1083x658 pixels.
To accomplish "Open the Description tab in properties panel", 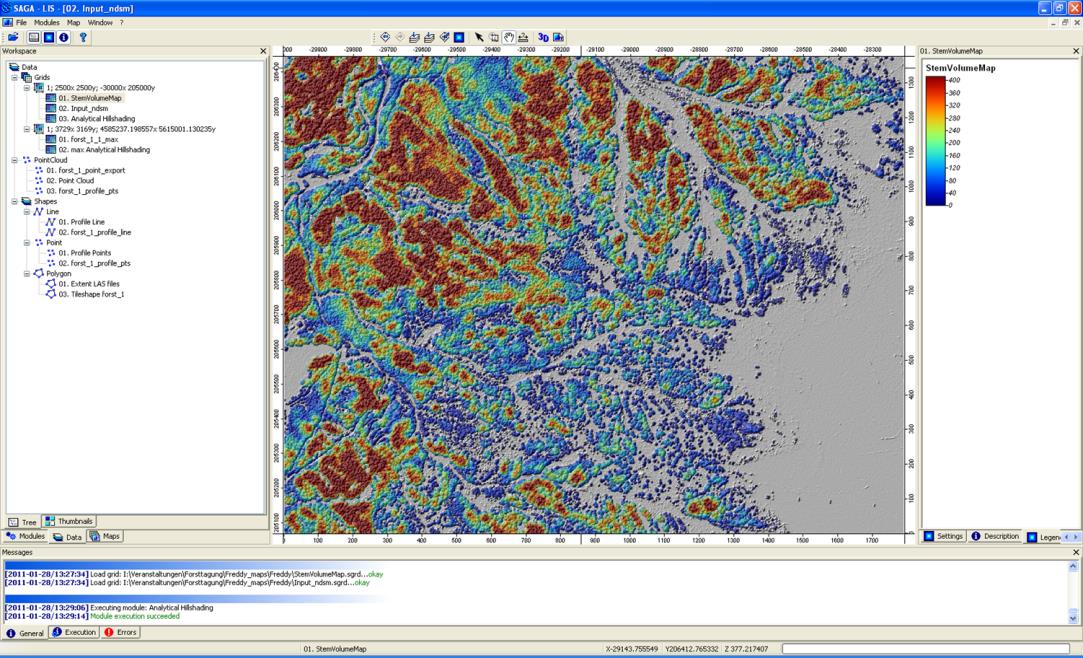I will tap(995, 536).
